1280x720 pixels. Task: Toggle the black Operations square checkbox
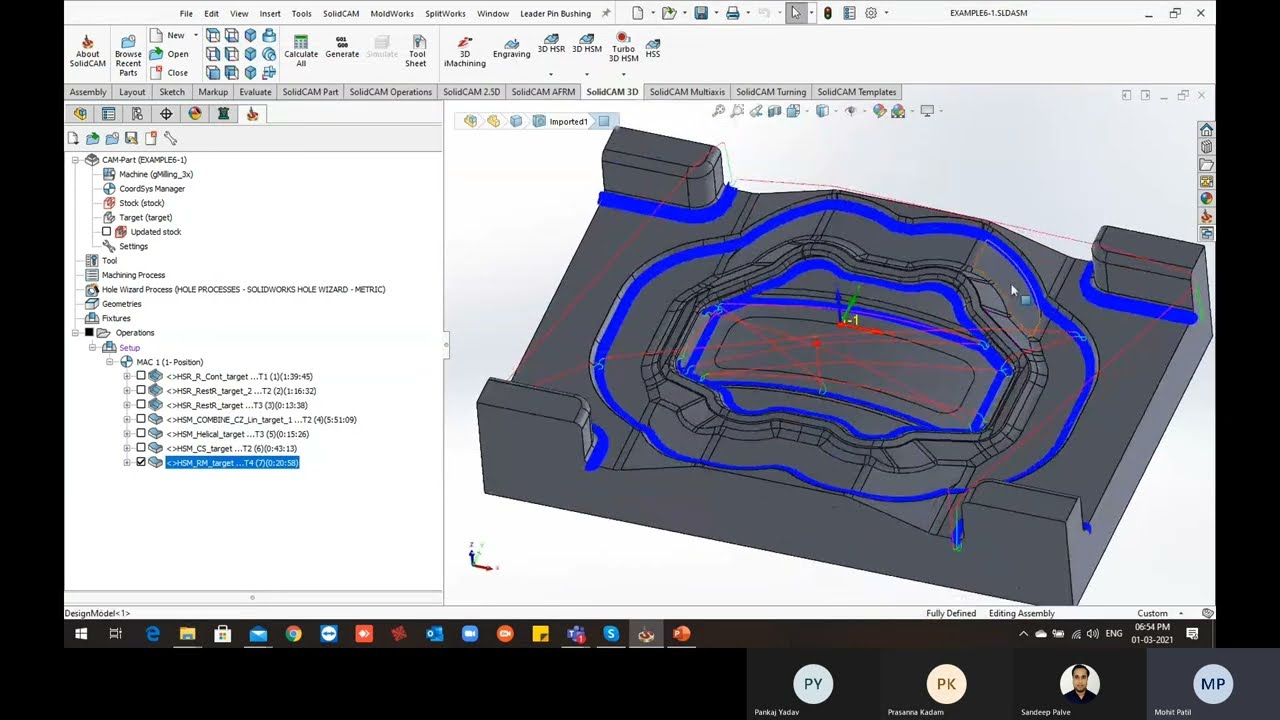[x=89, y=333]
